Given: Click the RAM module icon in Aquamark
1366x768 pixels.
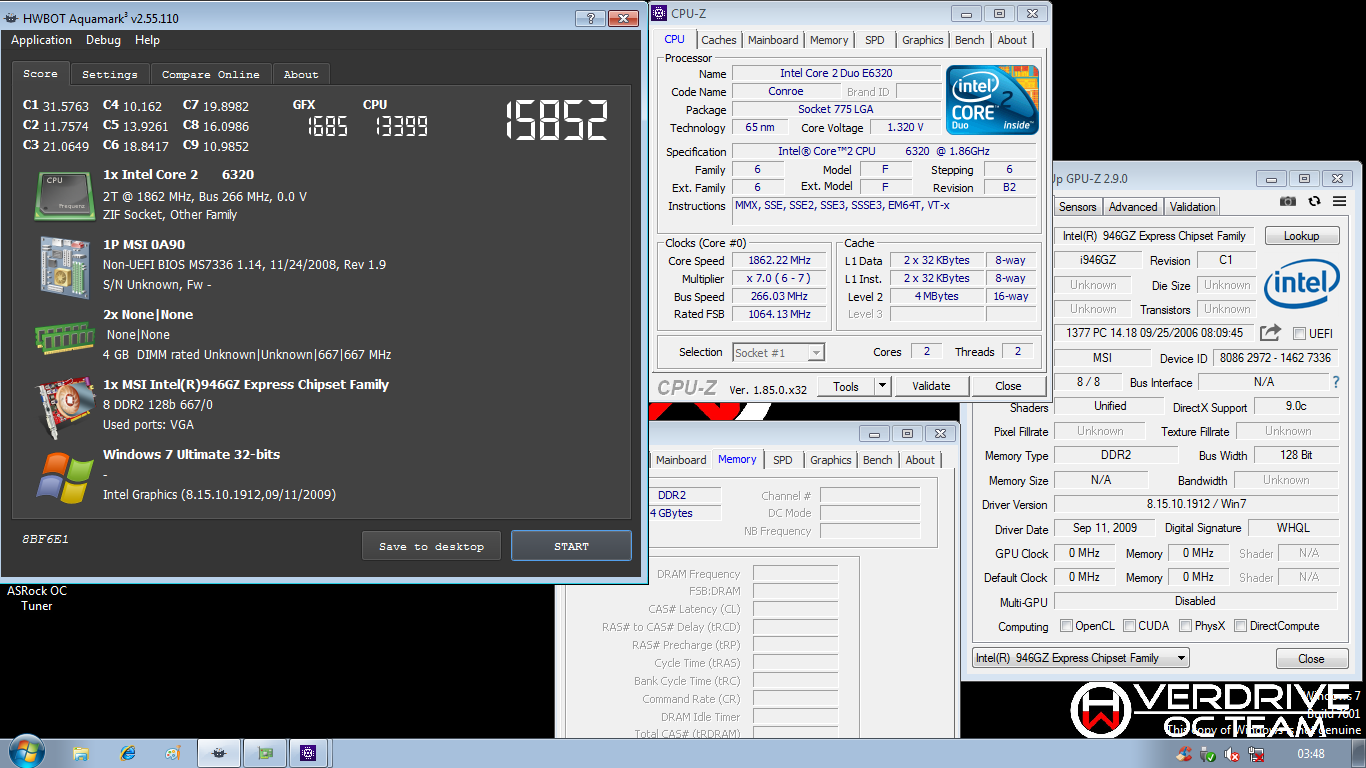Looking at the screenshot, I should 65,336.
